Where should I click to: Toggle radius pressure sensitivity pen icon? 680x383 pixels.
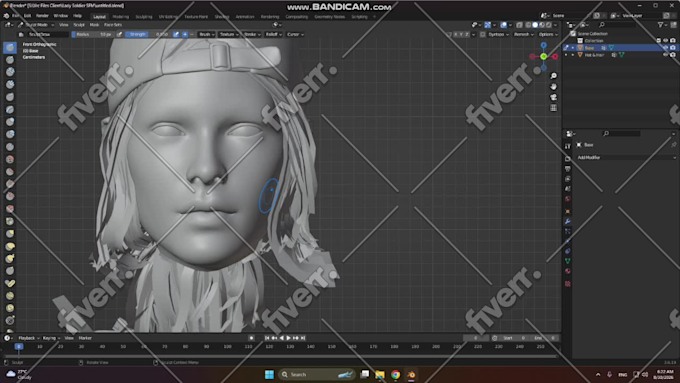pyautogui.click(x=119, y=34)
